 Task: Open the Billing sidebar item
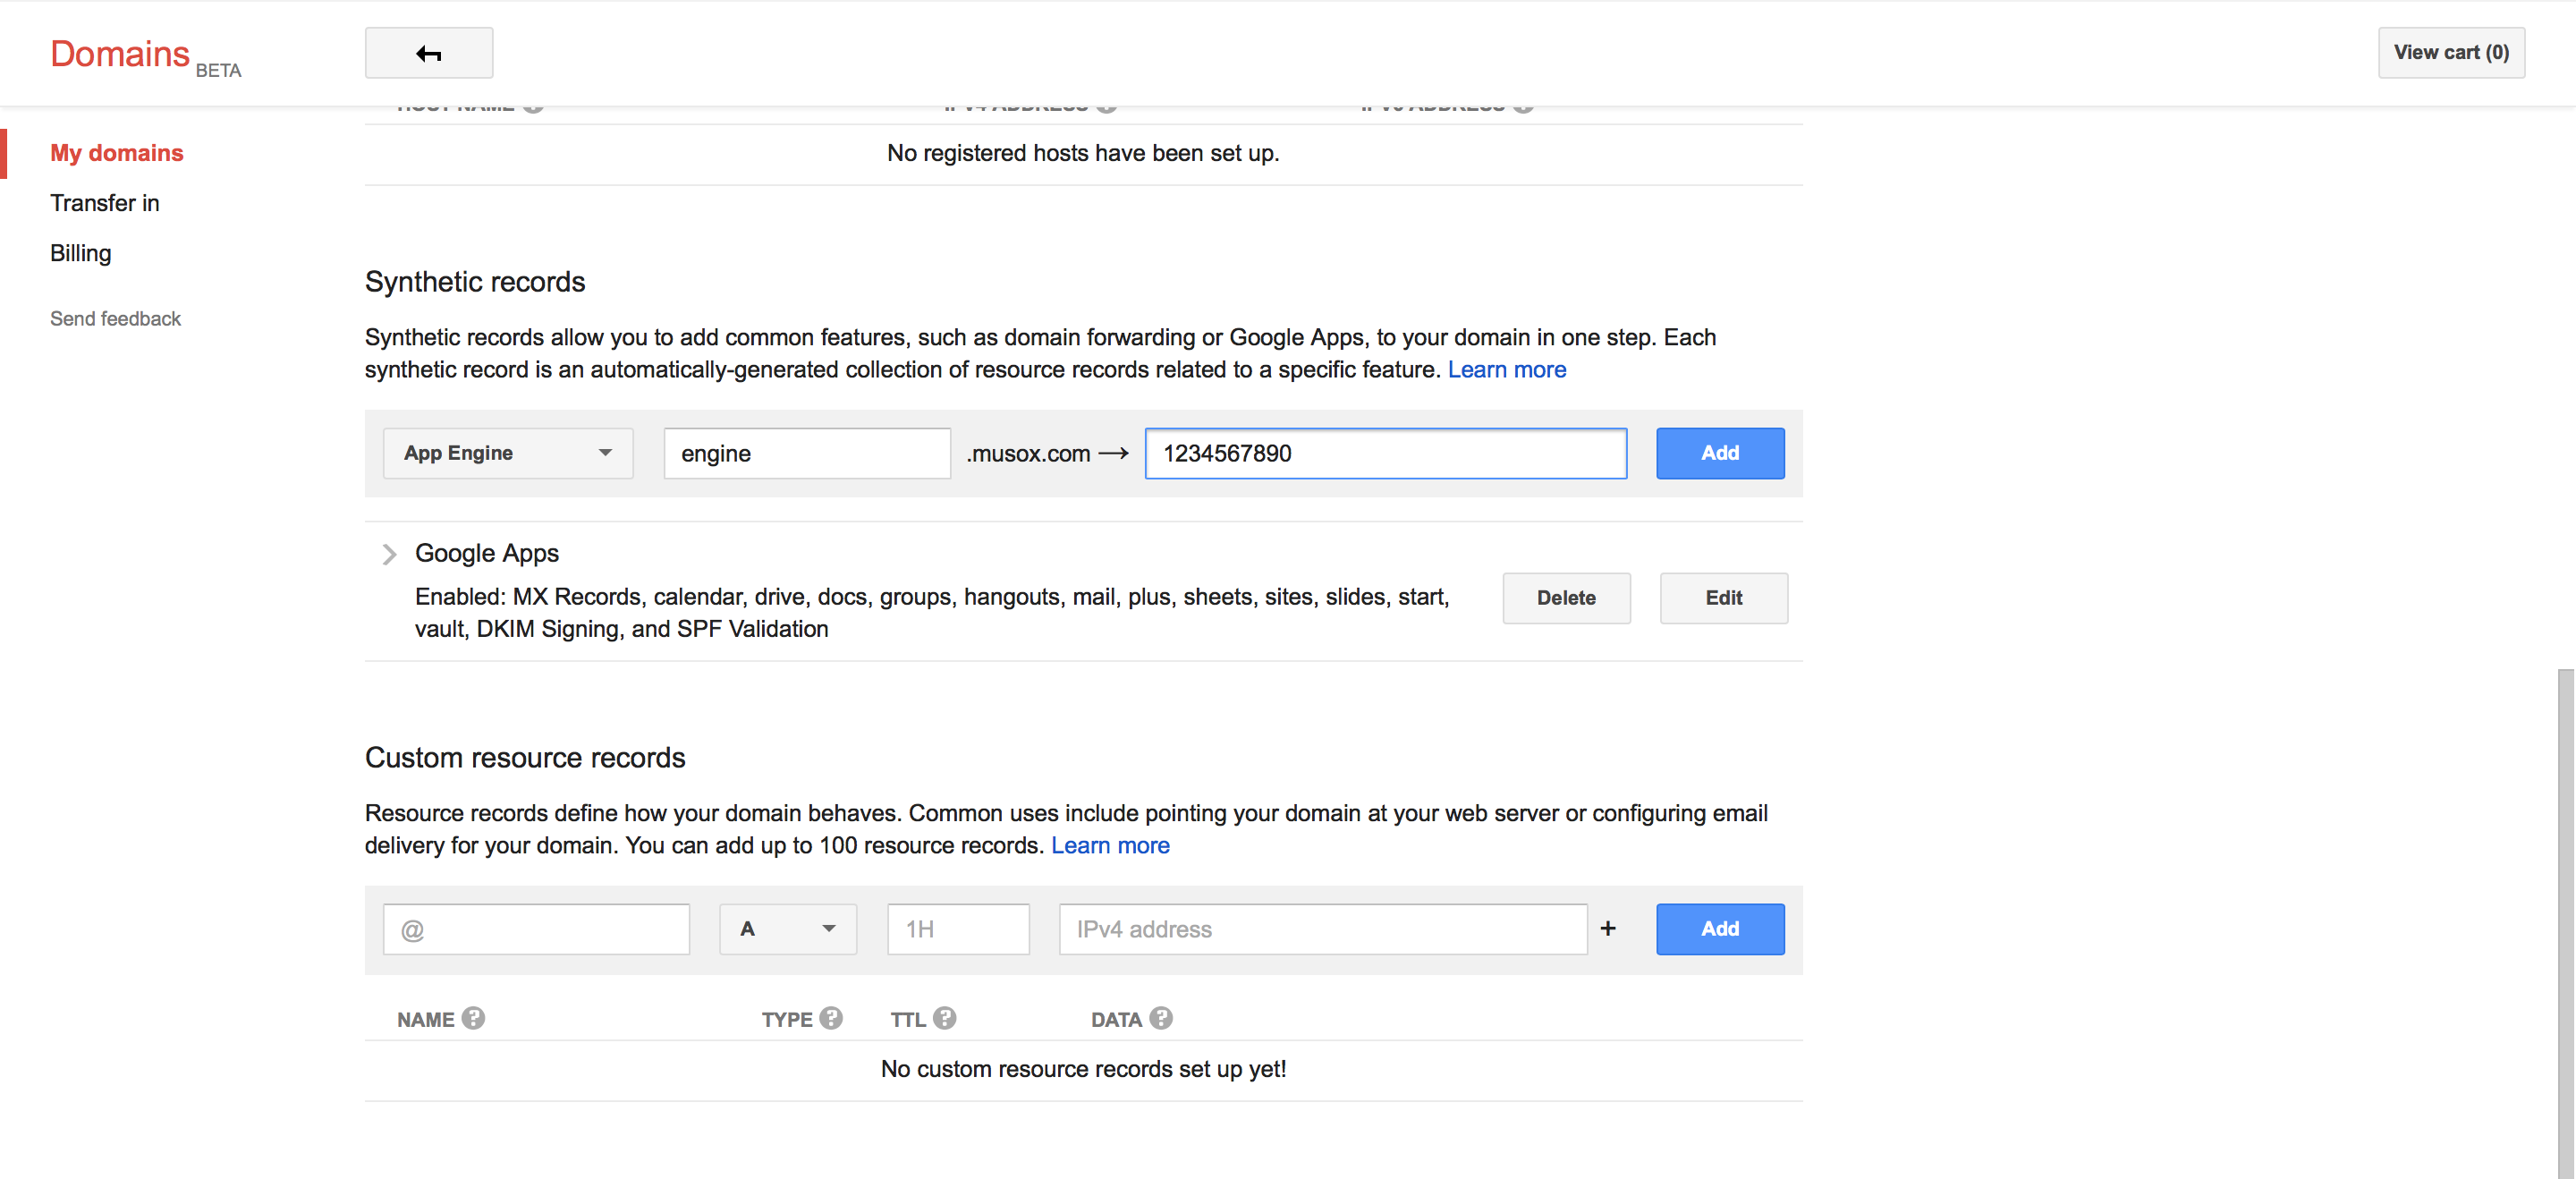click(81, 253)
